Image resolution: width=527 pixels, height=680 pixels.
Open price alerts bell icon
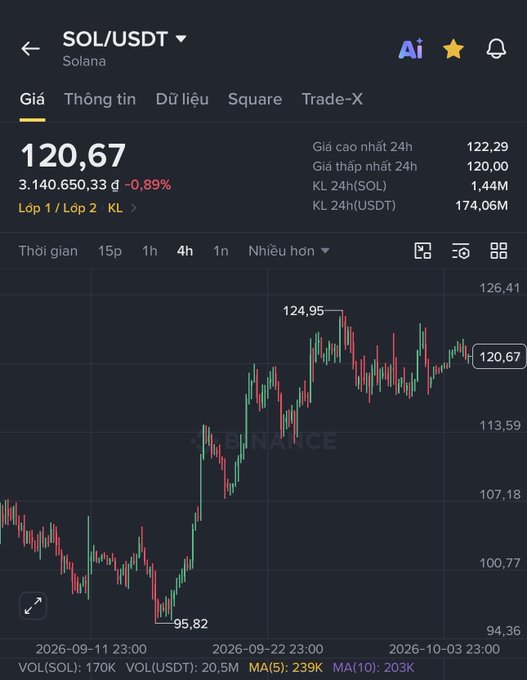point(496,49)
